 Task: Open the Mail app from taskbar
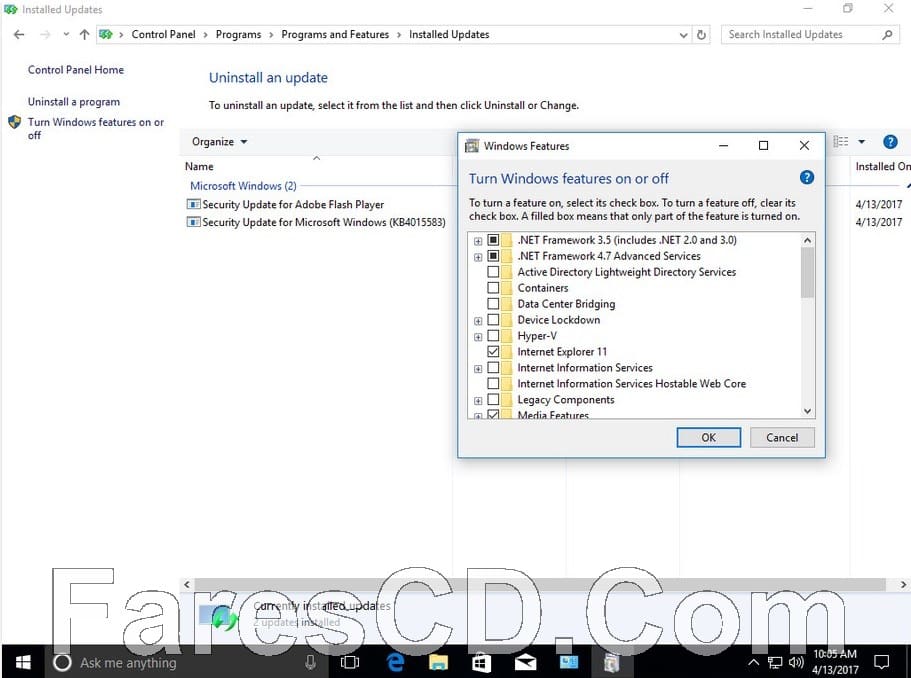pyautogui.click(x=525, y=662)
